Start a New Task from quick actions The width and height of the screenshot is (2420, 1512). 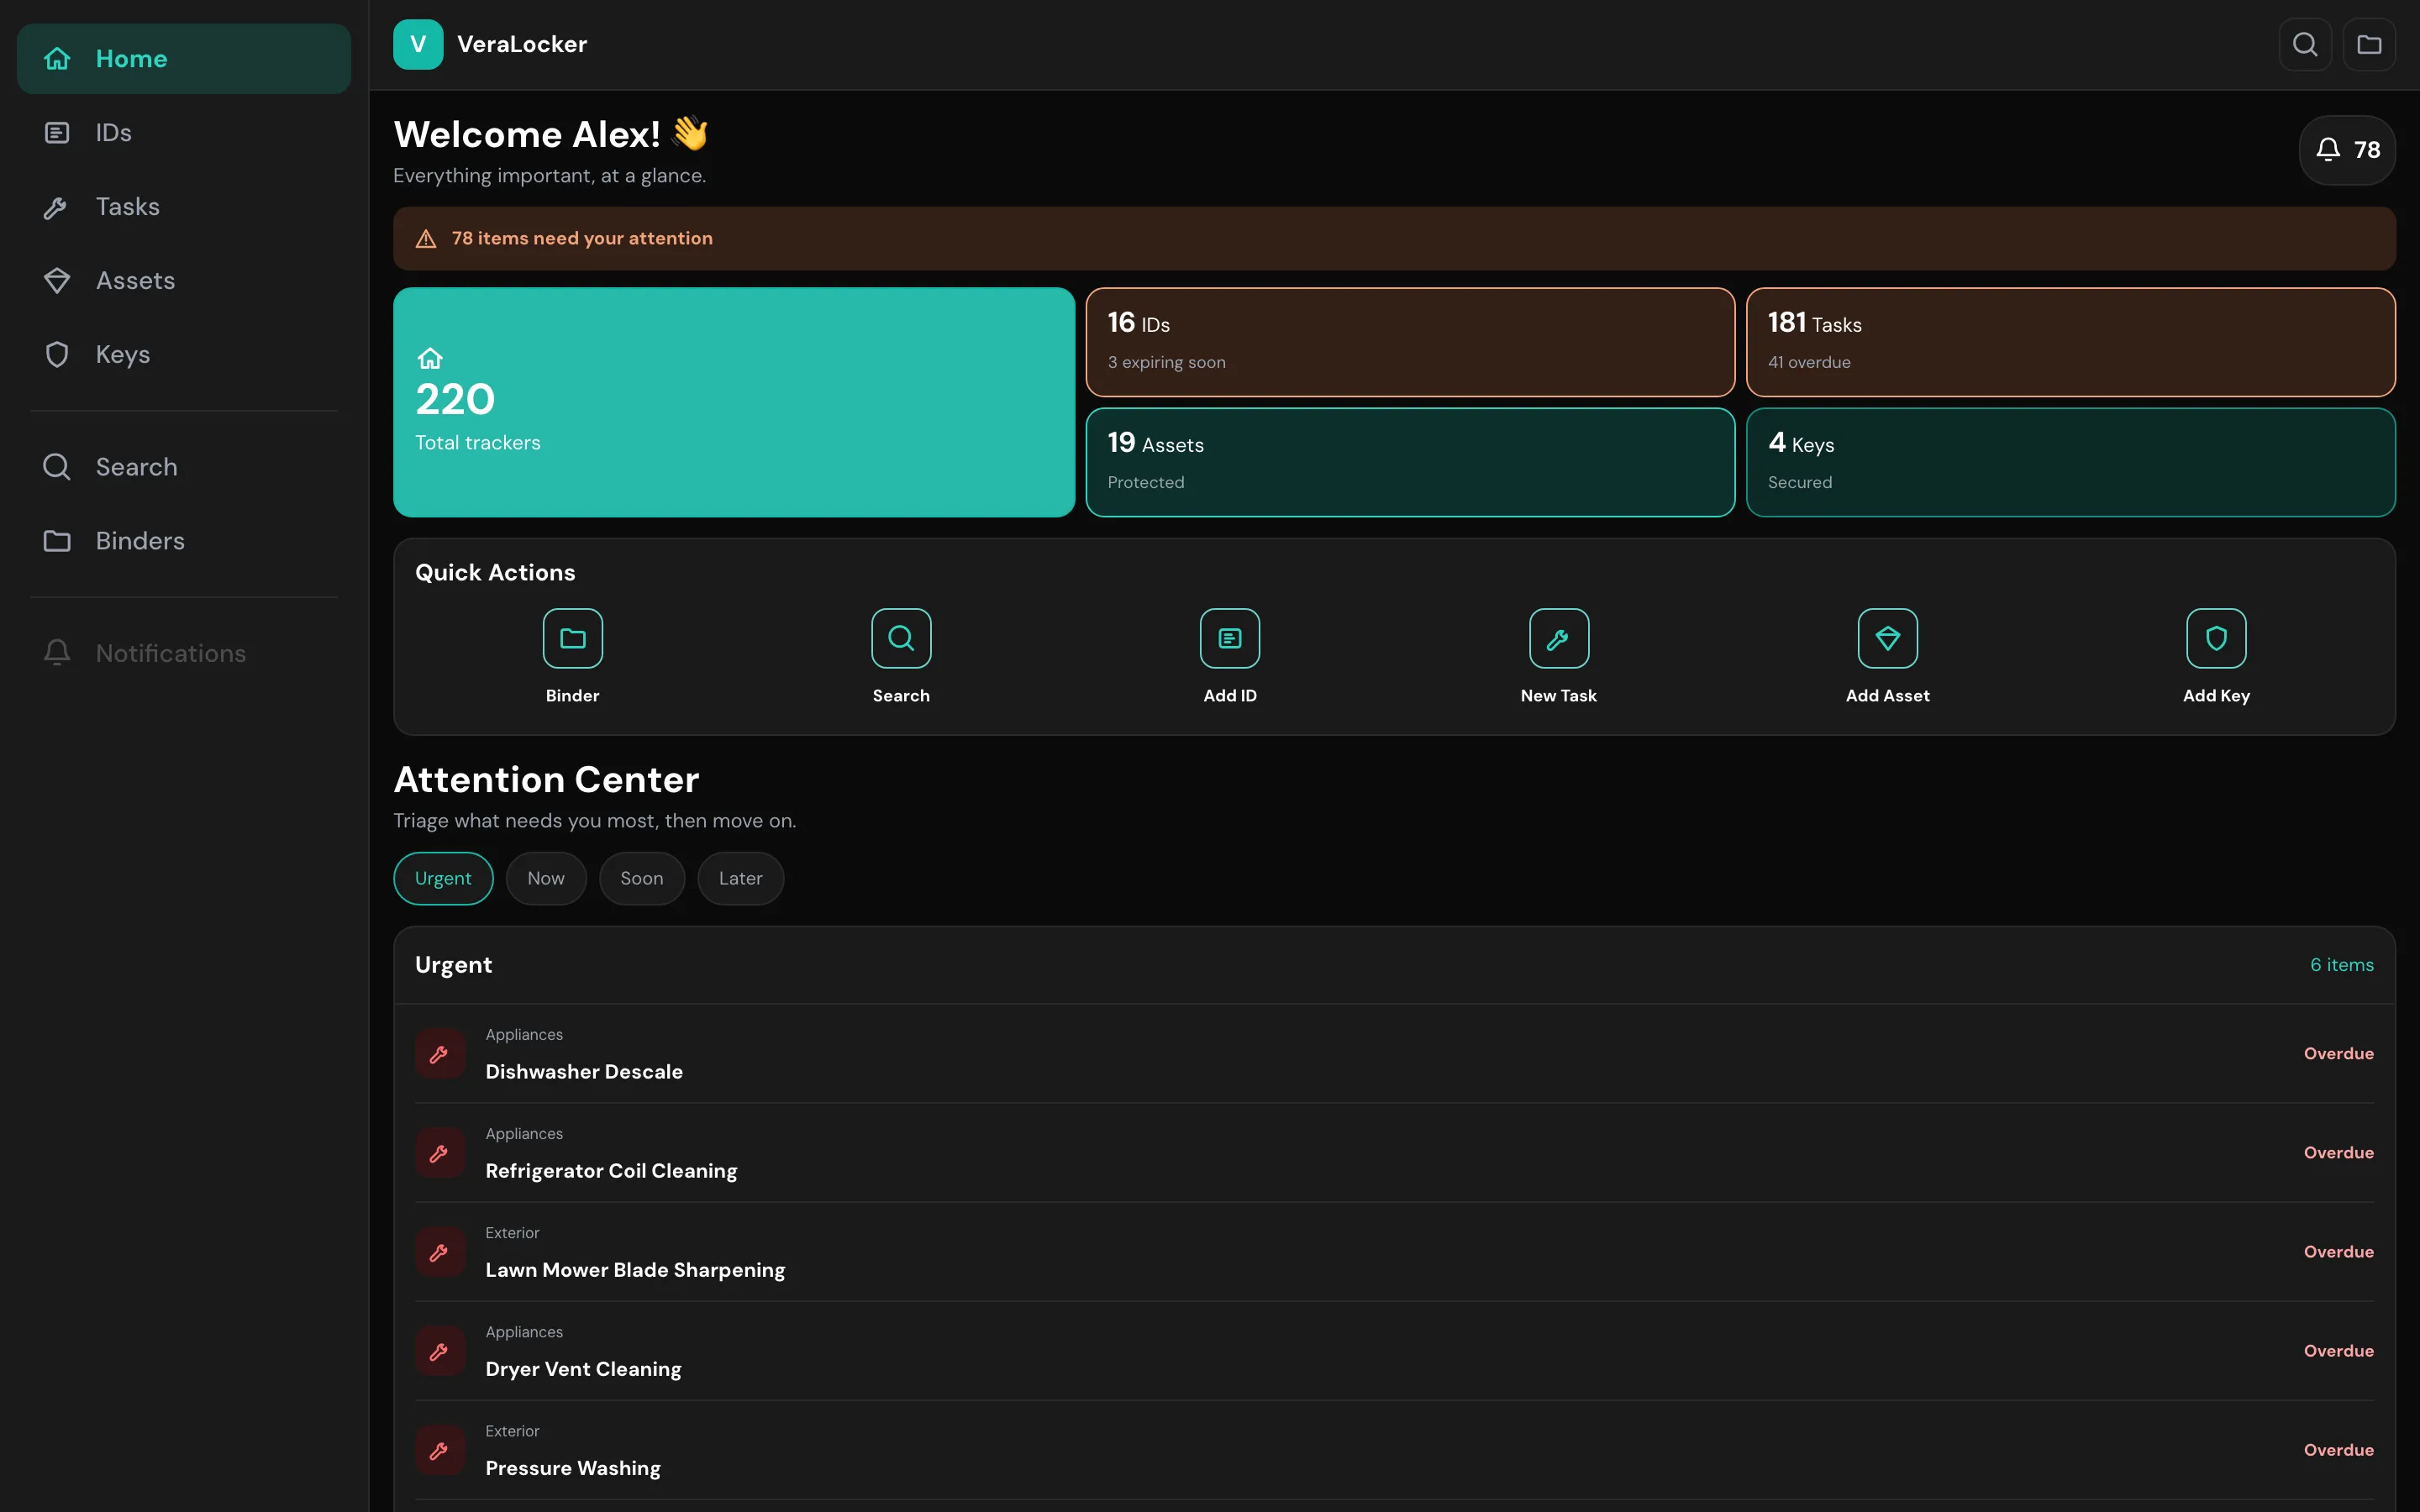pos(1559,638)
